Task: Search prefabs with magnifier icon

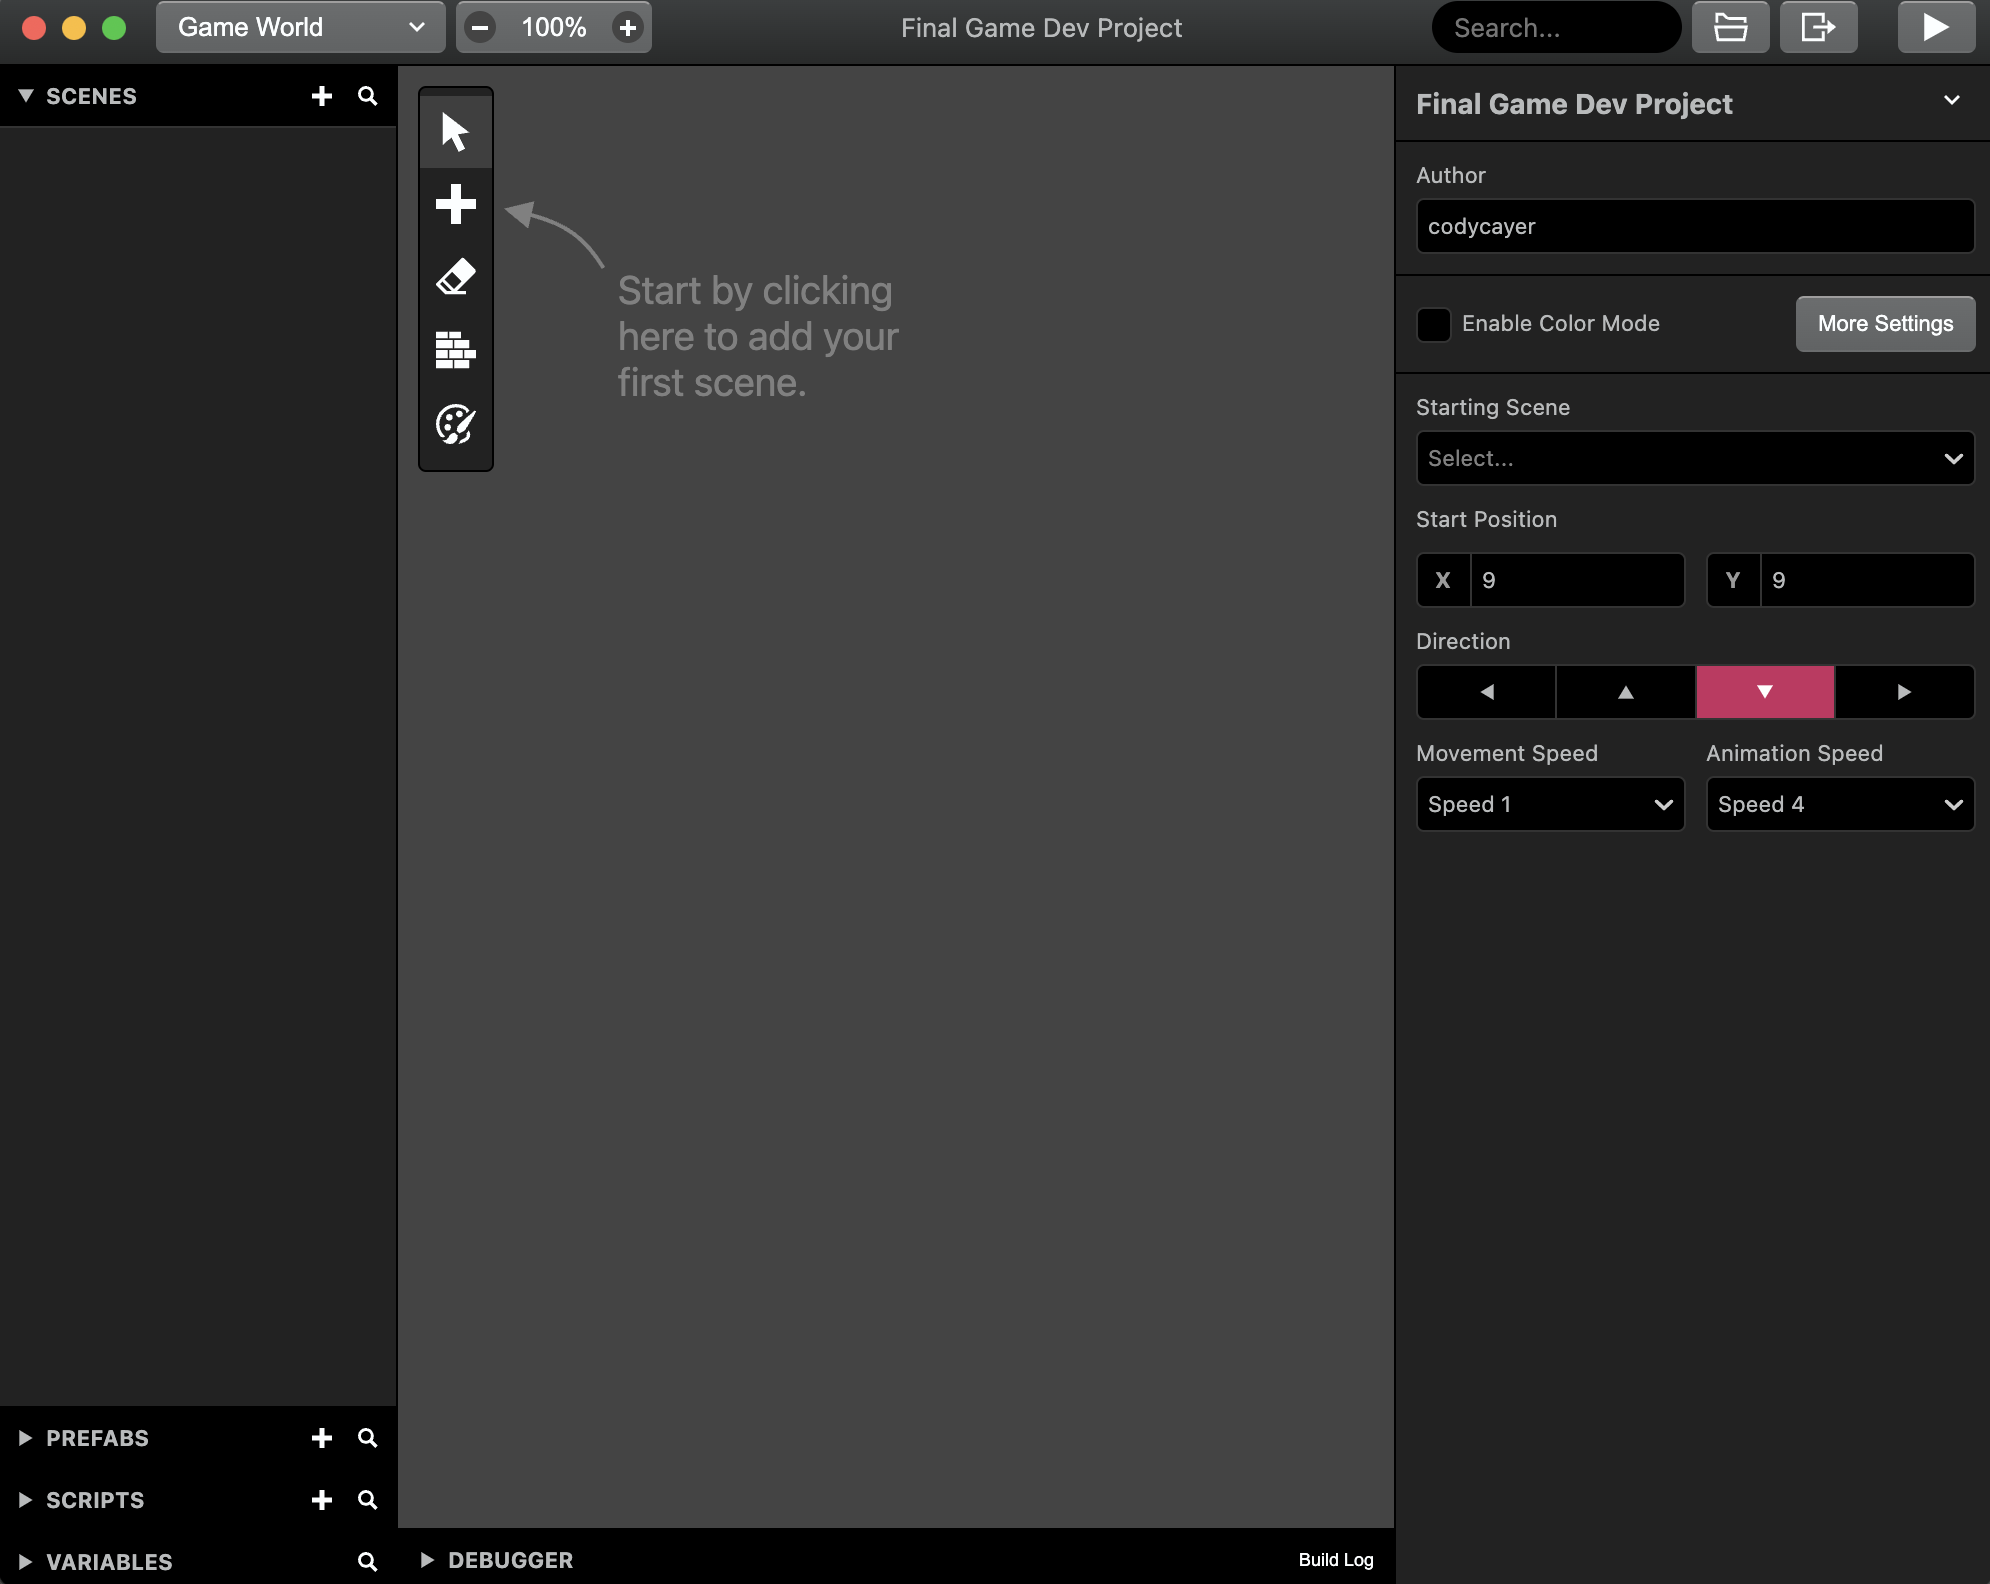Action: [367, 1438]
